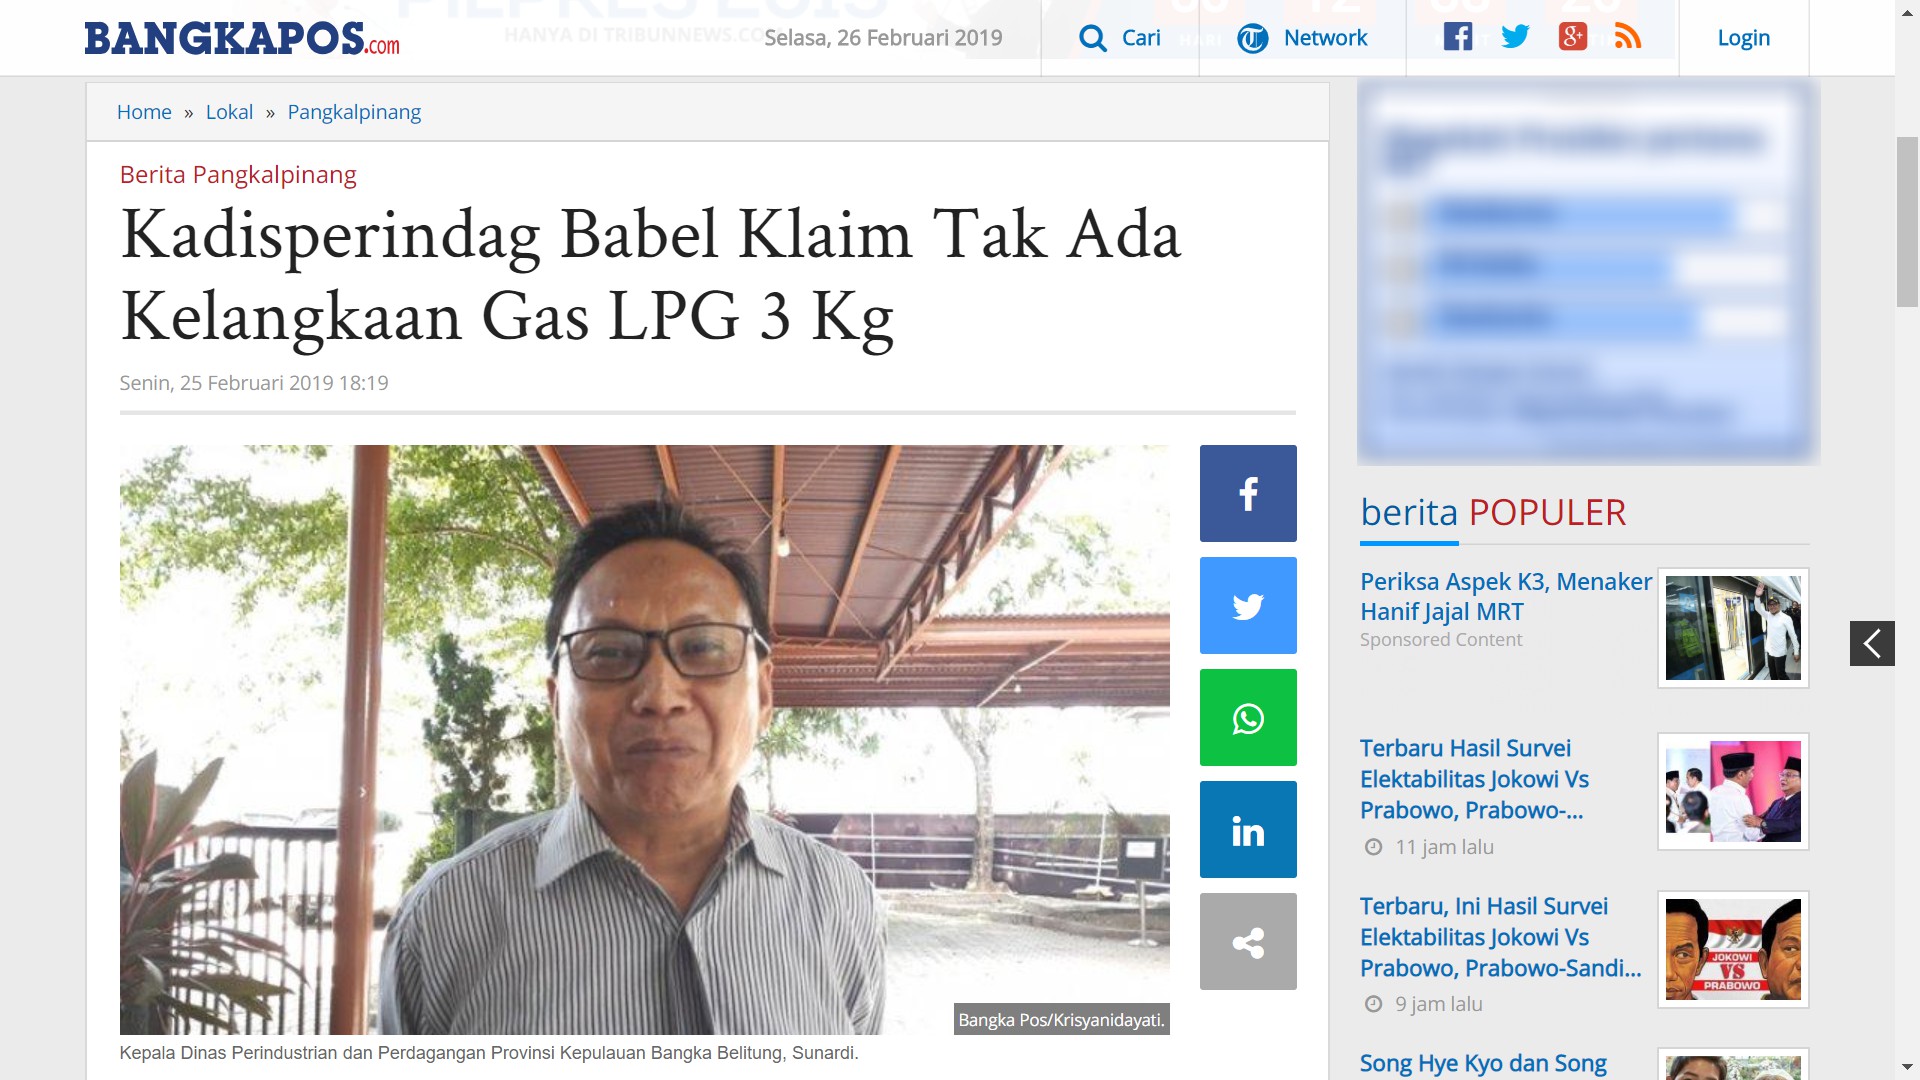Open the header Twitter icon
This screenshot has height=1080, width=1920.
tap(1515, 37)
